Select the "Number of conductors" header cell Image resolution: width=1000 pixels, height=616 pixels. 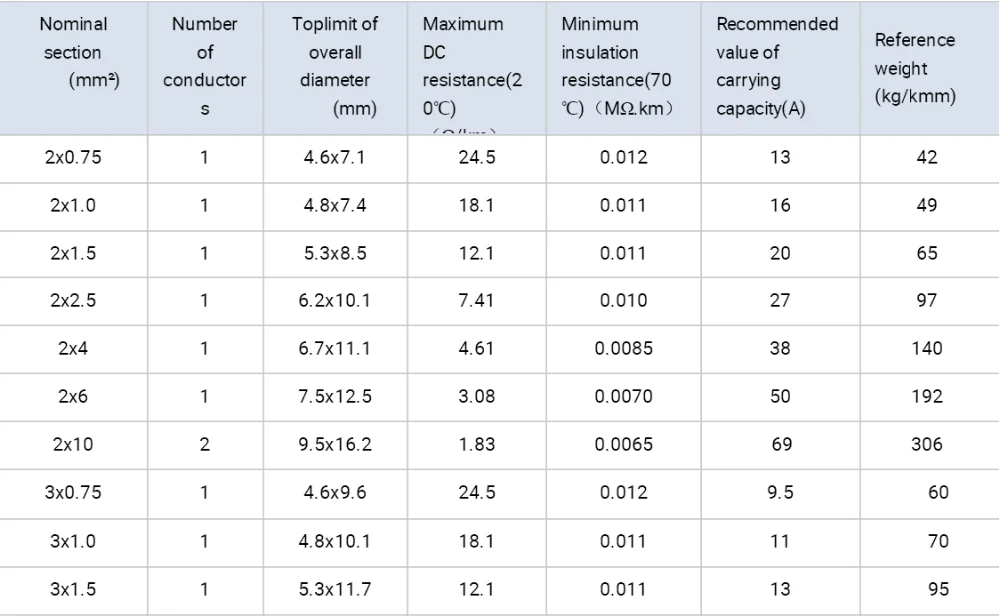205,67
